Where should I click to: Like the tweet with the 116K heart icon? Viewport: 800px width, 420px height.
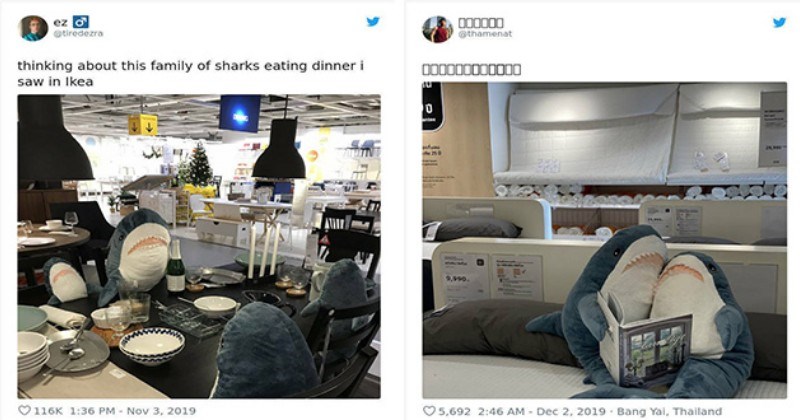pyautogui.click(x=24, y=410)
